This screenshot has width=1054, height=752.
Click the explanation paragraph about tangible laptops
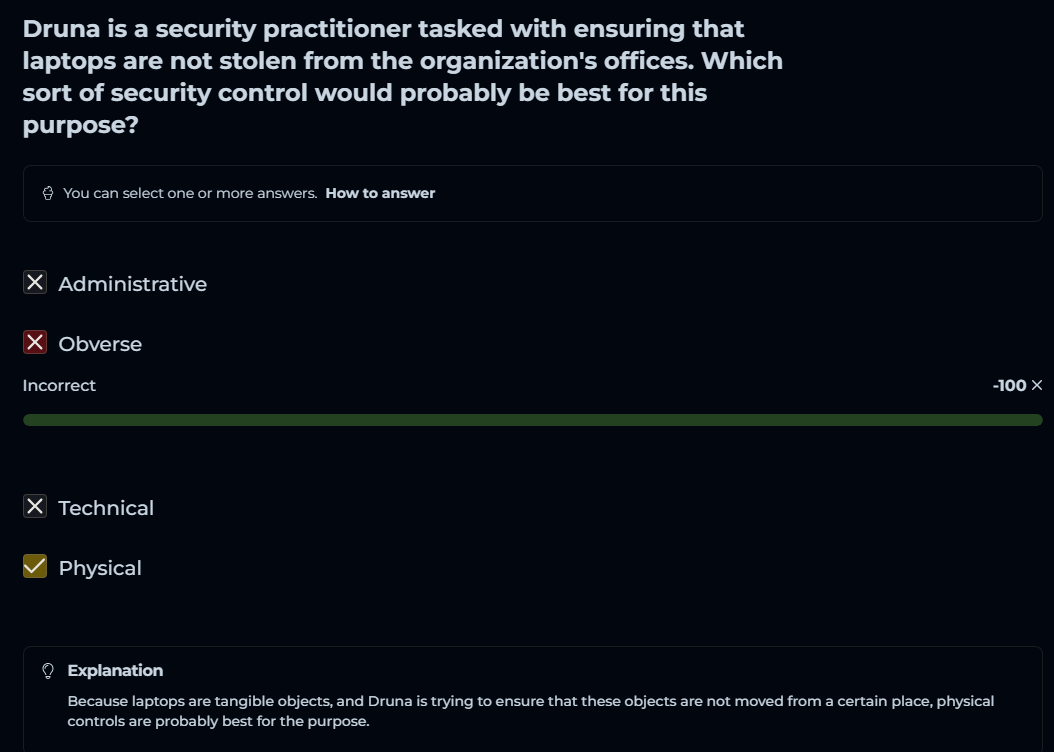point(530,711)
